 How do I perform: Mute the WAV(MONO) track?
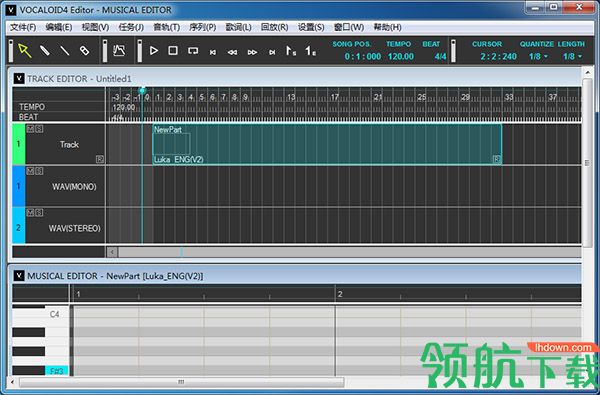click(30, 171)
